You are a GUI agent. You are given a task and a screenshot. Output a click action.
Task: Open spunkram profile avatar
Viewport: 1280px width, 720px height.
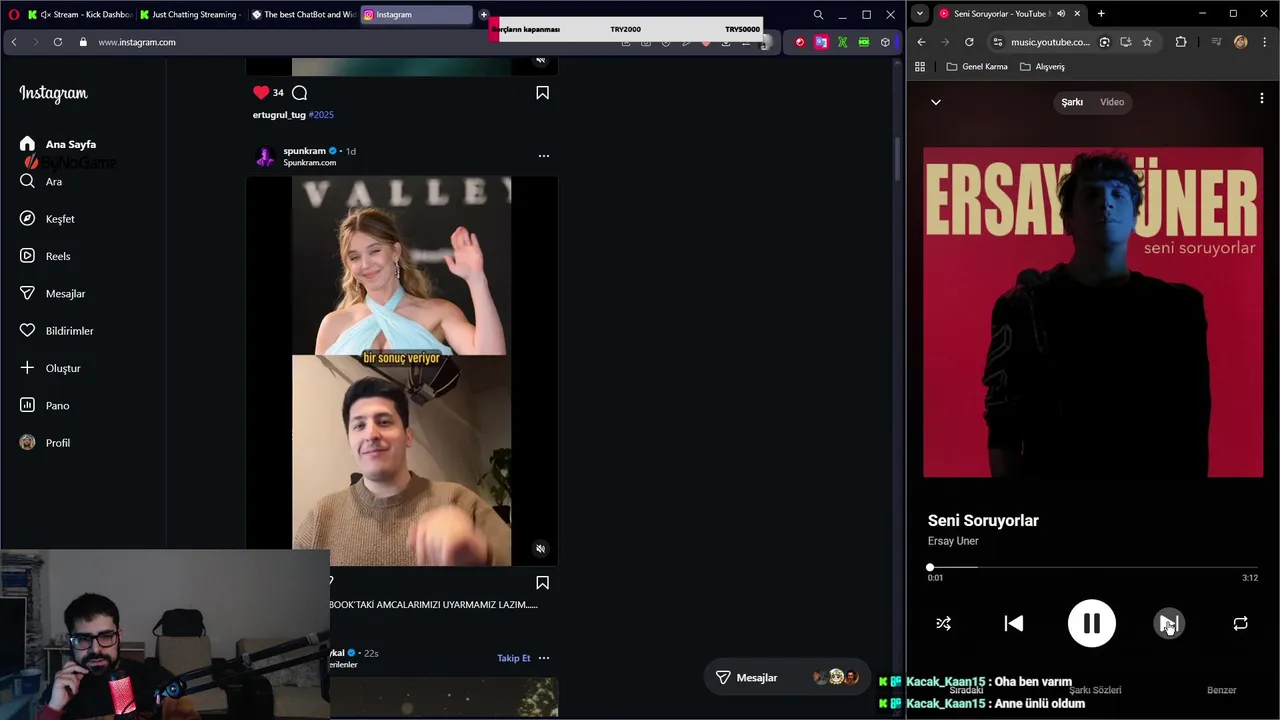[265, 156]
